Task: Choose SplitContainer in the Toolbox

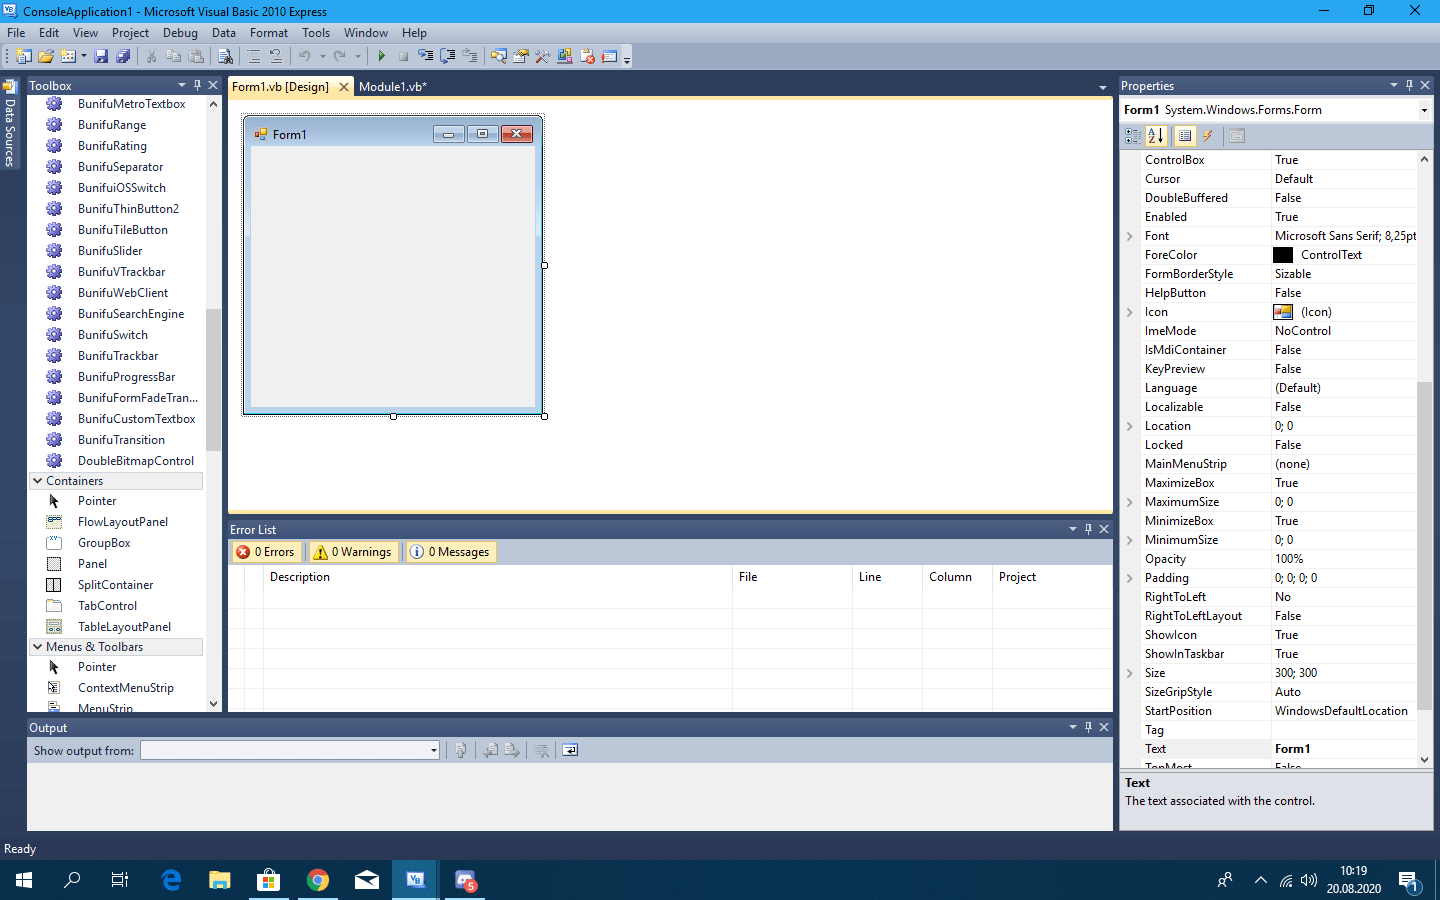Action: (x=115, y=585)
